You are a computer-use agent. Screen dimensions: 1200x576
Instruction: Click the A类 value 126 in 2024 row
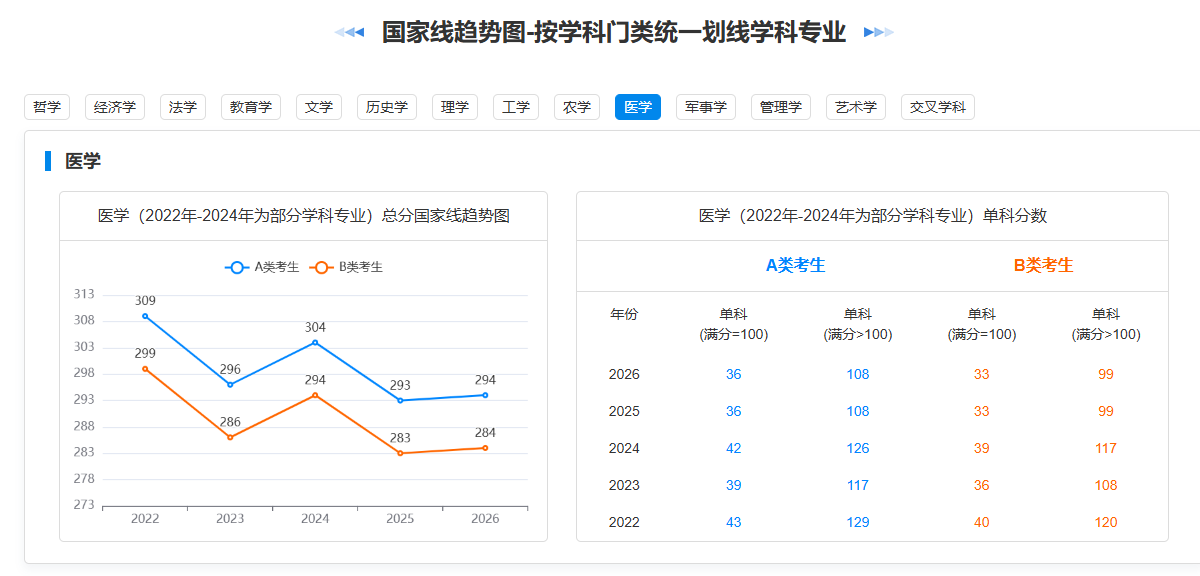(x=858, y=448)
